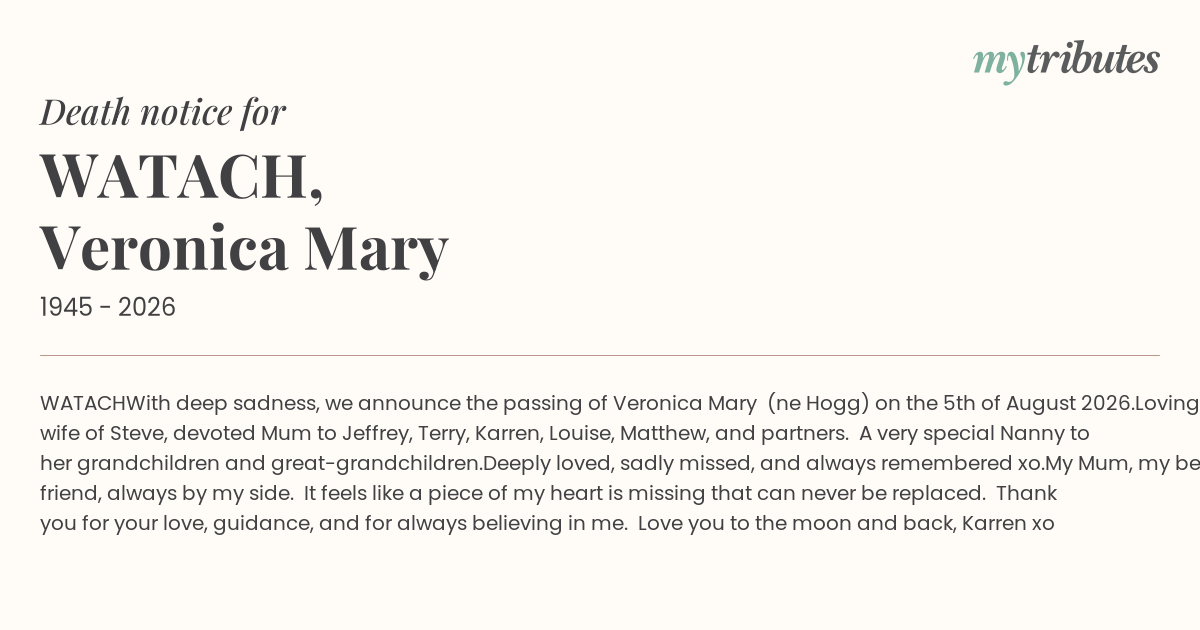1200x630 pixels.
Task: Click the dark "tributes" part of logo
Action: click(x=1092, y=59)
